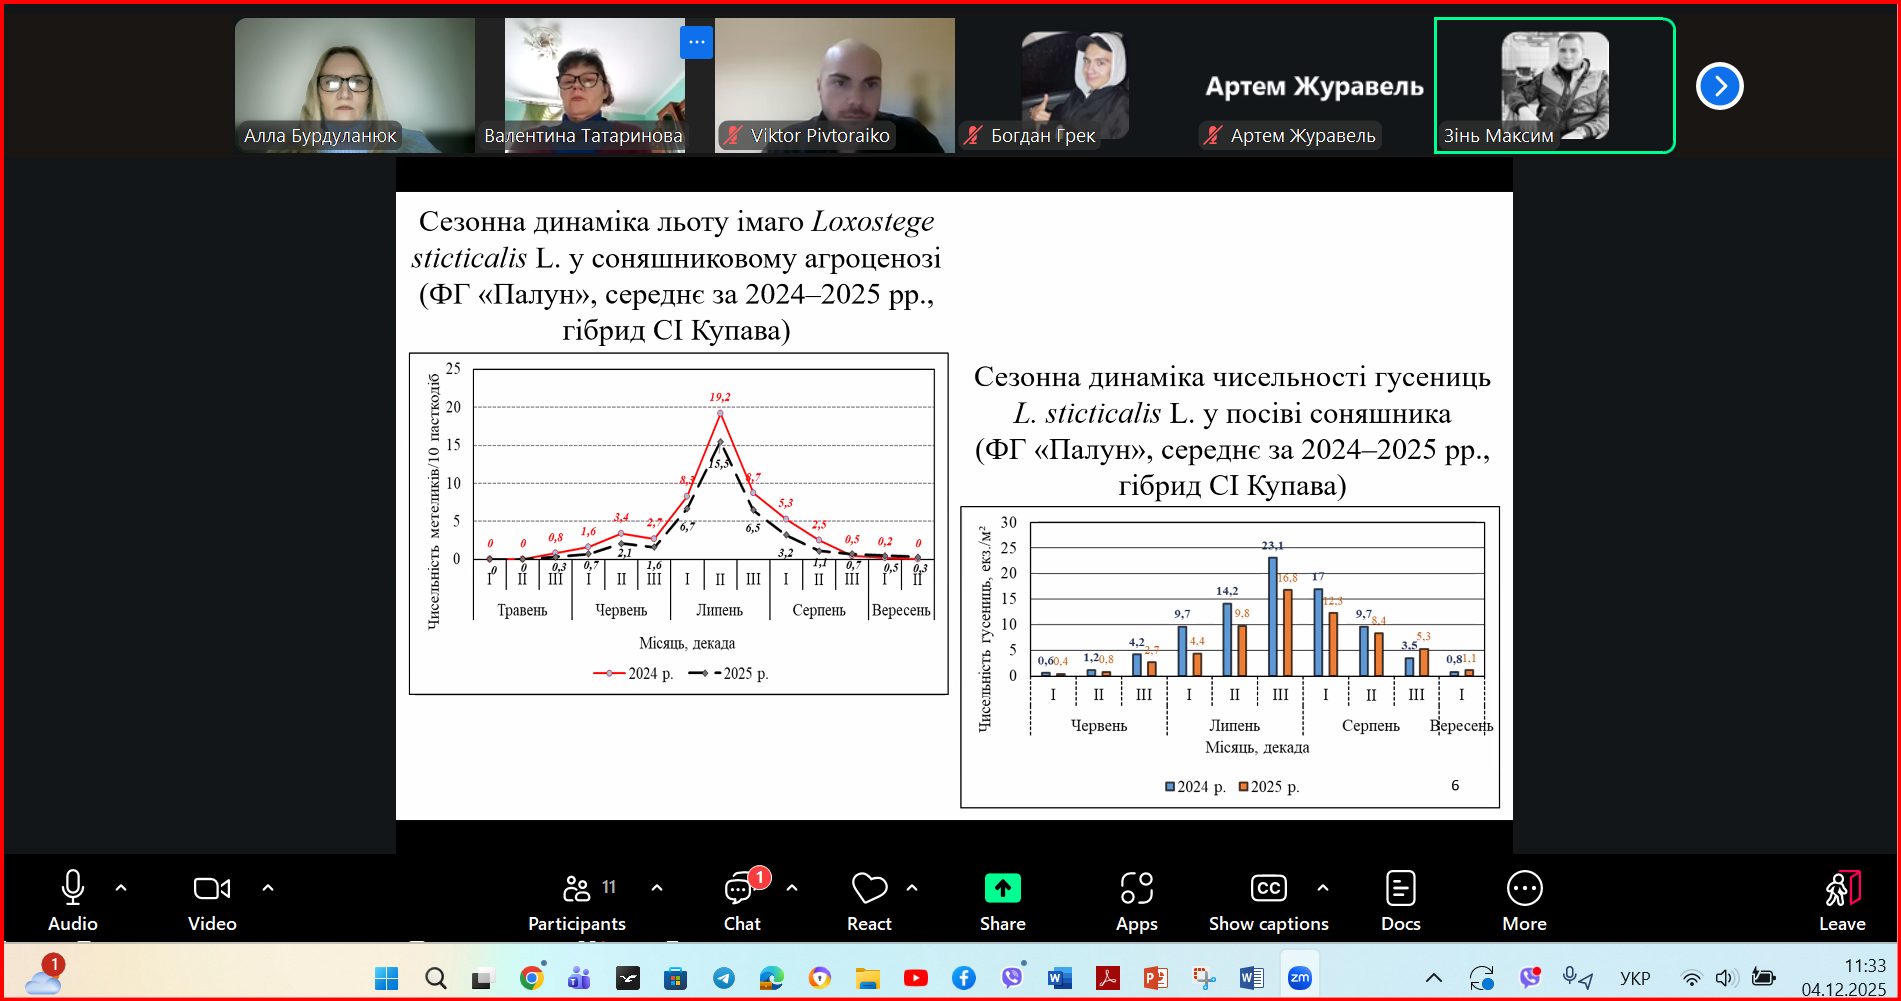Leave the meeting
Screen dimensions: 1901x1001
(1841, 900)
